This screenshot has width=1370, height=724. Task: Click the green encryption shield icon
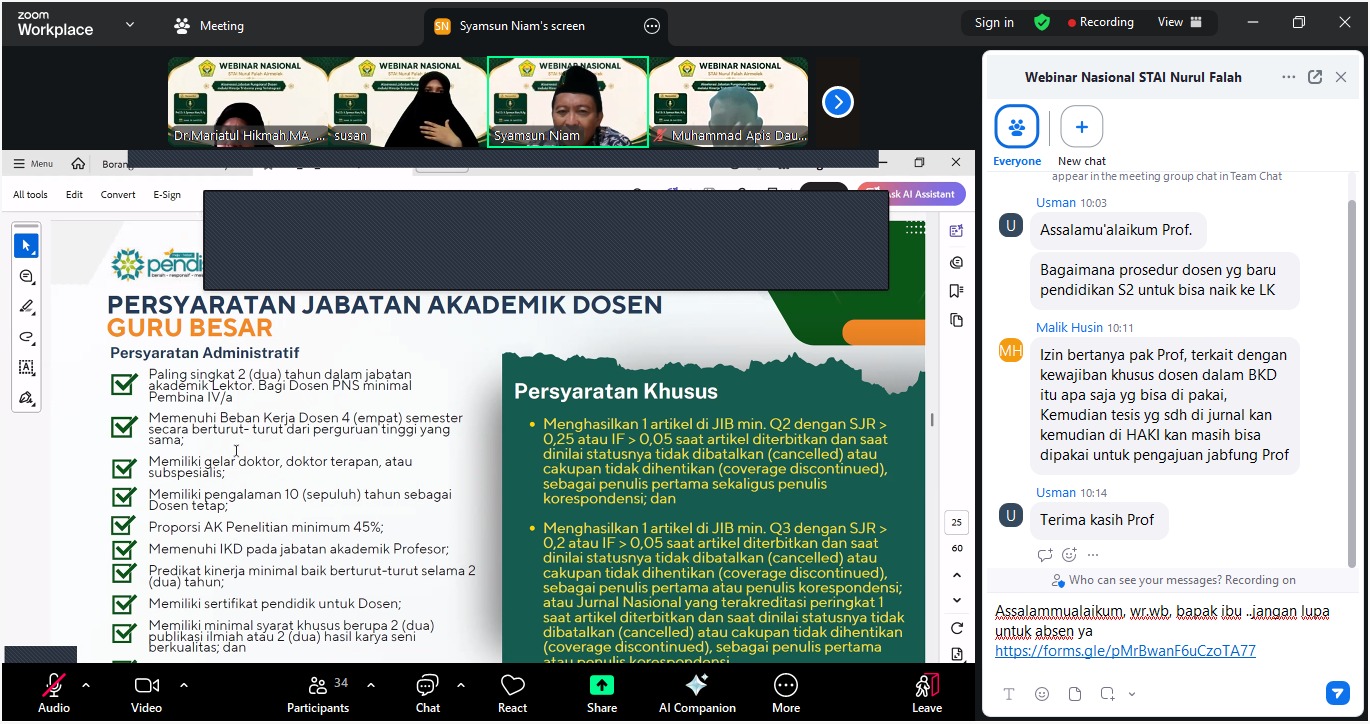point(1042,22)
